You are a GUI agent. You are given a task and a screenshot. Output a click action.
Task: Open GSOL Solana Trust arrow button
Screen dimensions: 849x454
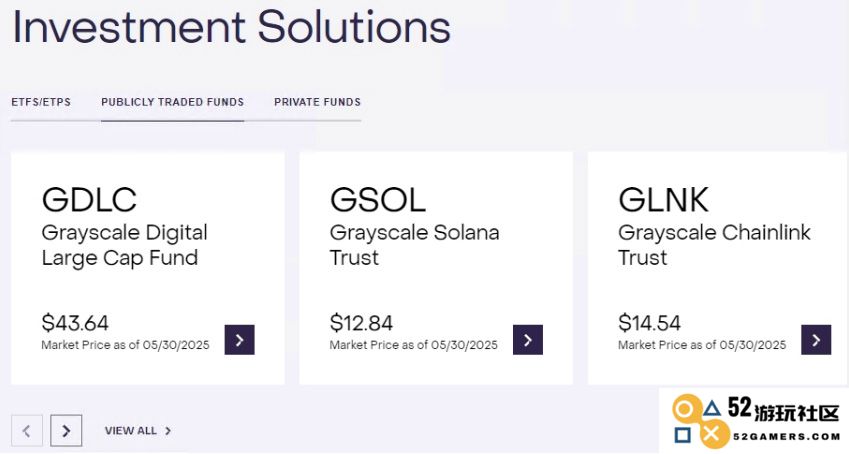coord(528,340)
